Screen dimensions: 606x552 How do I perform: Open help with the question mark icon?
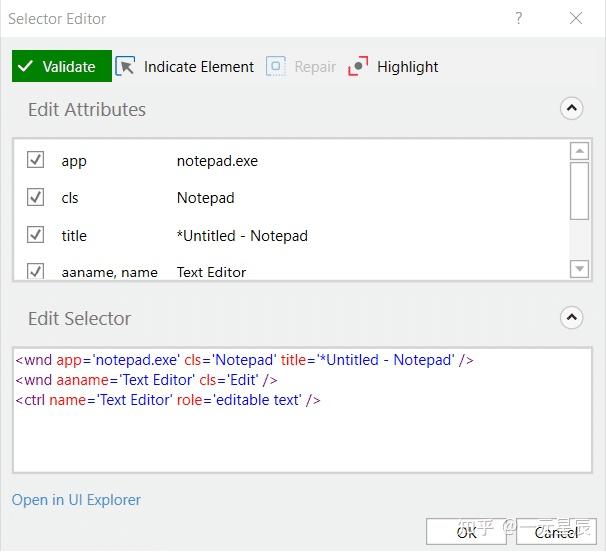519,18
